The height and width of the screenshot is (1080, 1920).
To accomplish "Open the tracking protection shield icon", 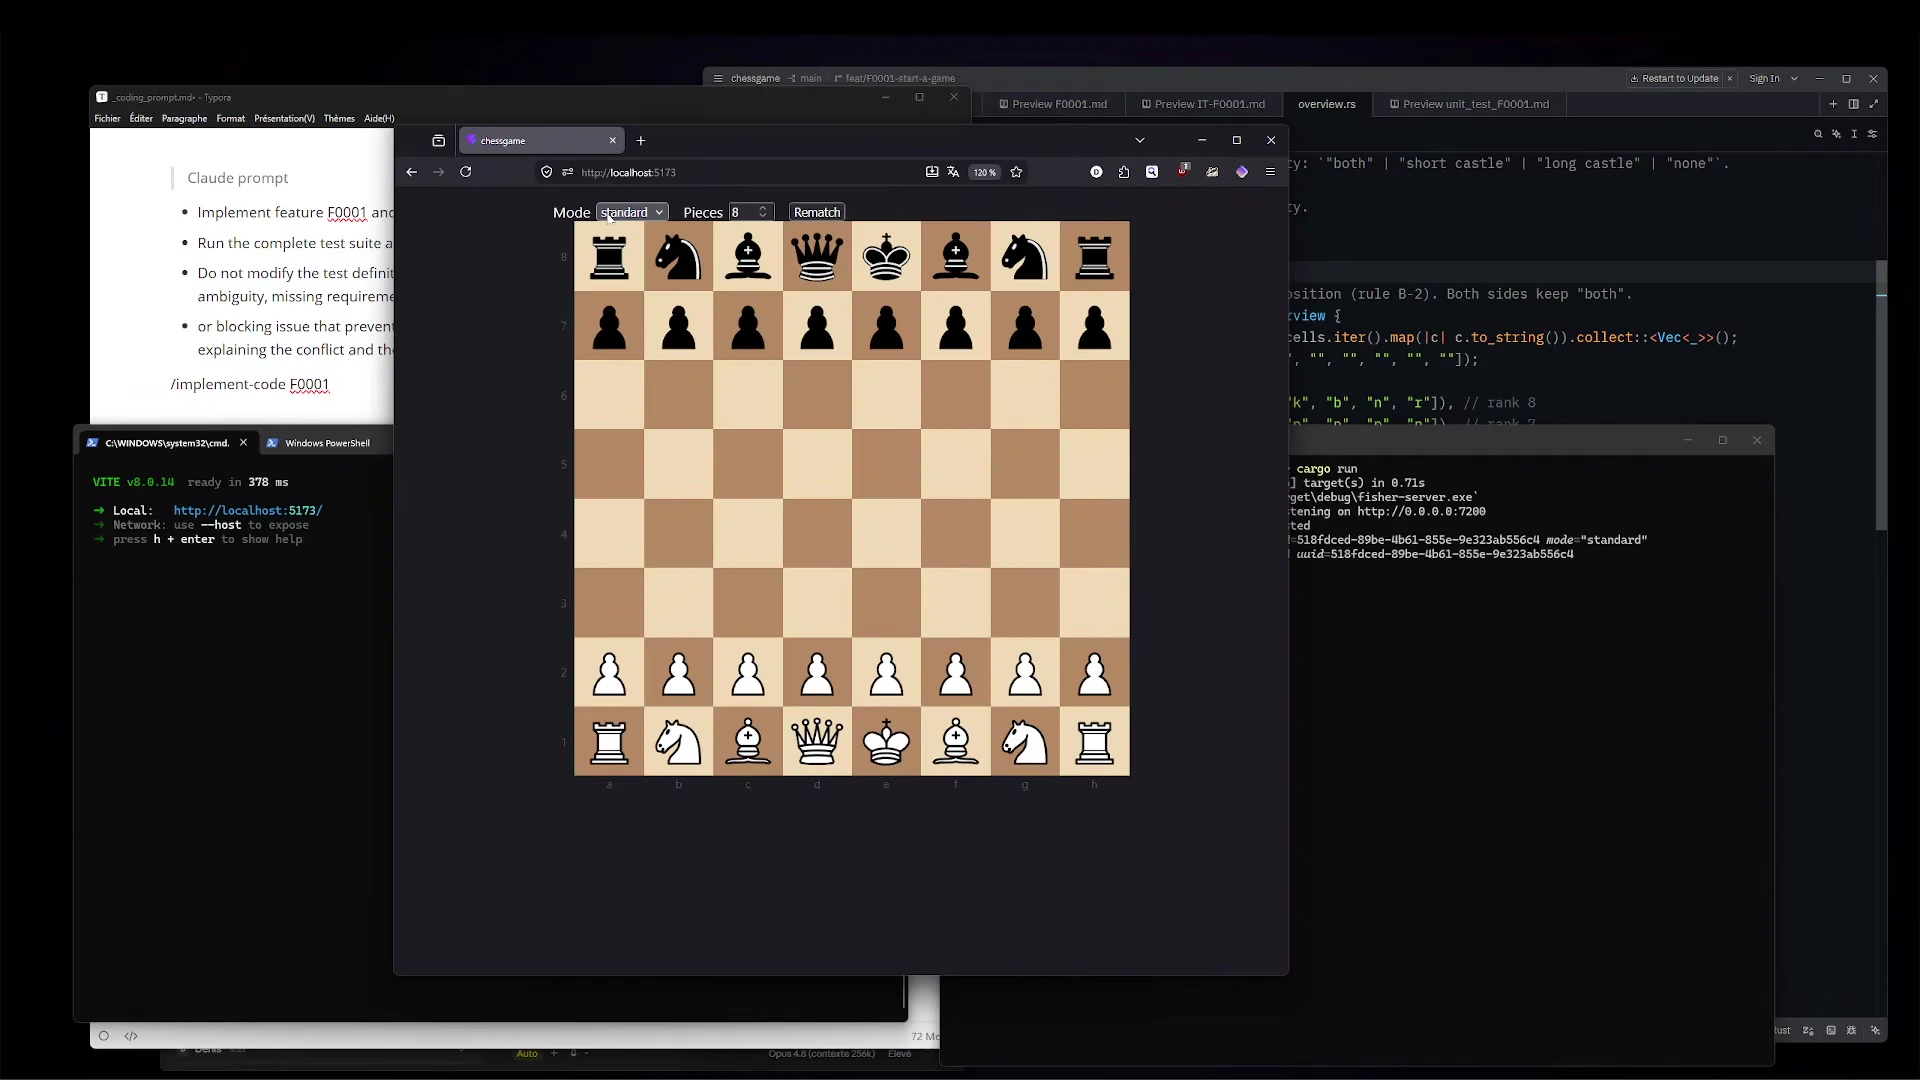I will point(546,172).
